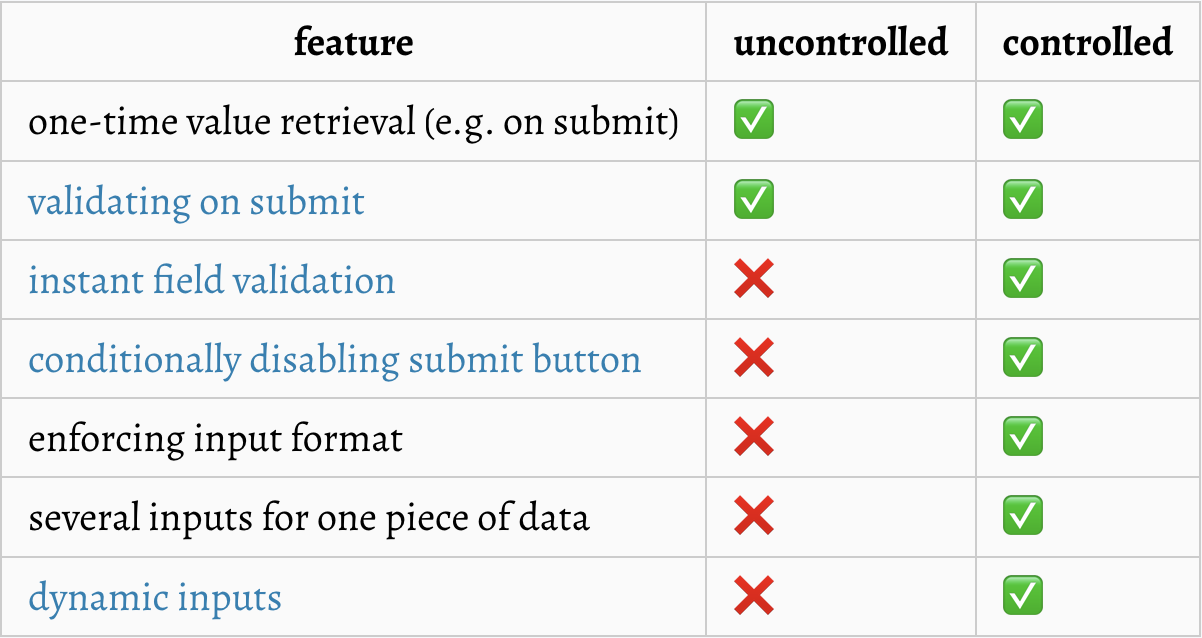Click the 'enforcing input format' row text
This screenshot has height=638, width=1202.
click(215, 439)
